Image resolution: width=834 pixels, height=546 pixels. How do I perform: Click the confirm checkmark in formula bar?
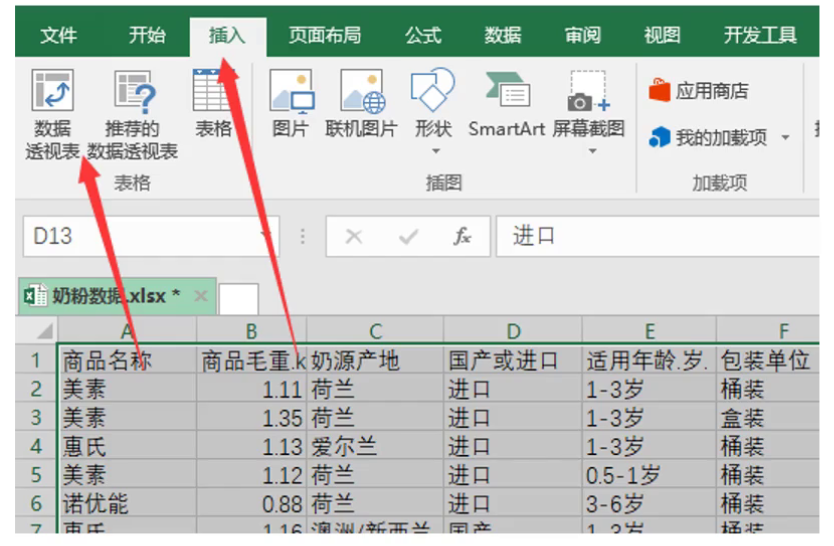click(408, 236)
